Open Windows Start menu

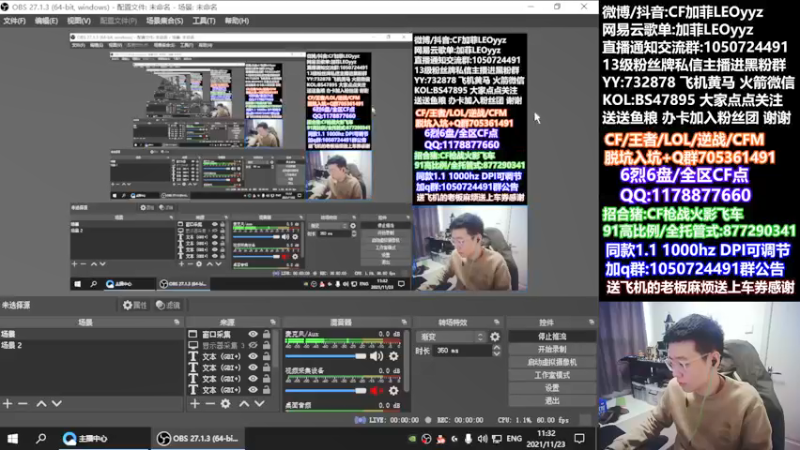[x=13, y=438]
